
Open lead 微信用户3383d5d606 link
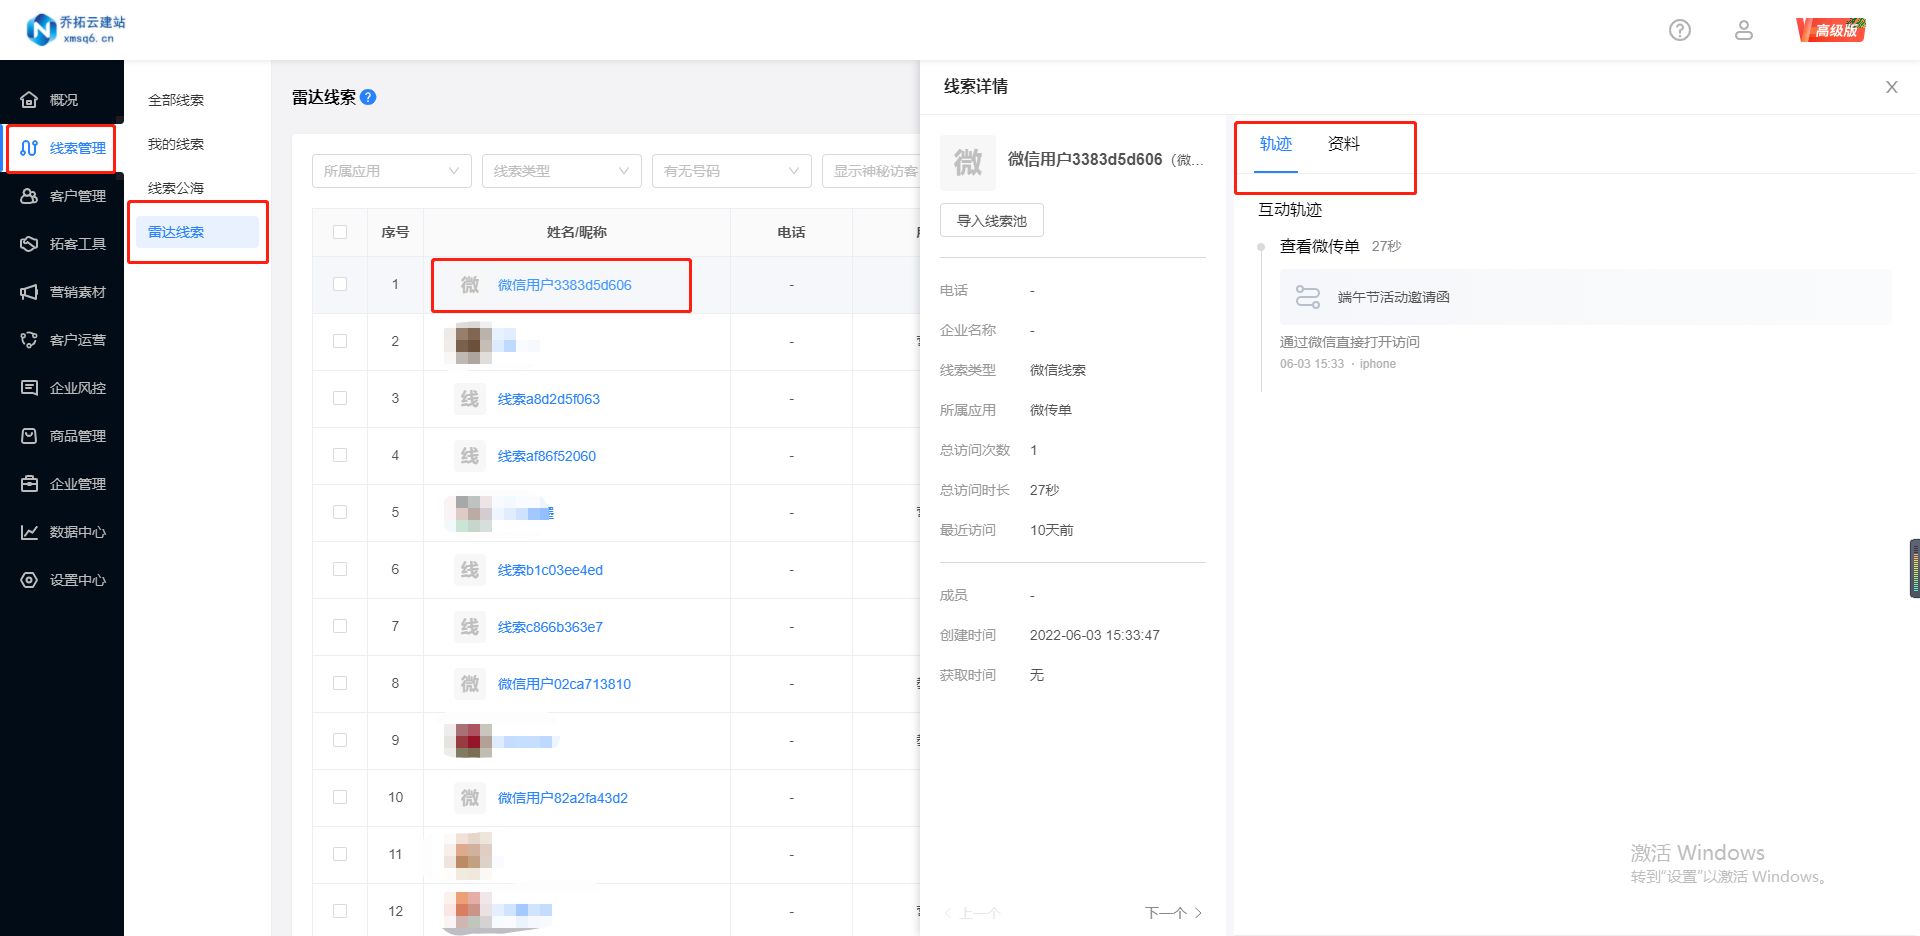(565, 285)
